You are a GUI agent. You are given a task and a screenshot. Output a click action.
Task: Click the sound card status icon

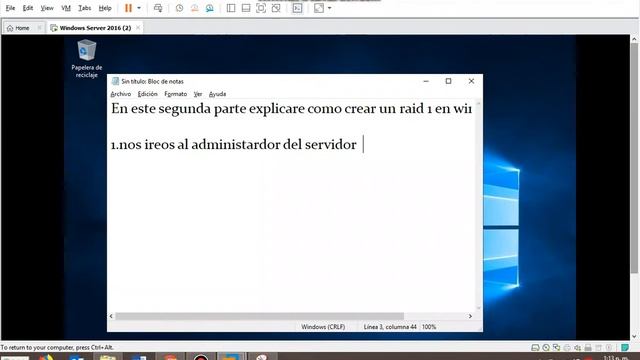tap(578, 348)
